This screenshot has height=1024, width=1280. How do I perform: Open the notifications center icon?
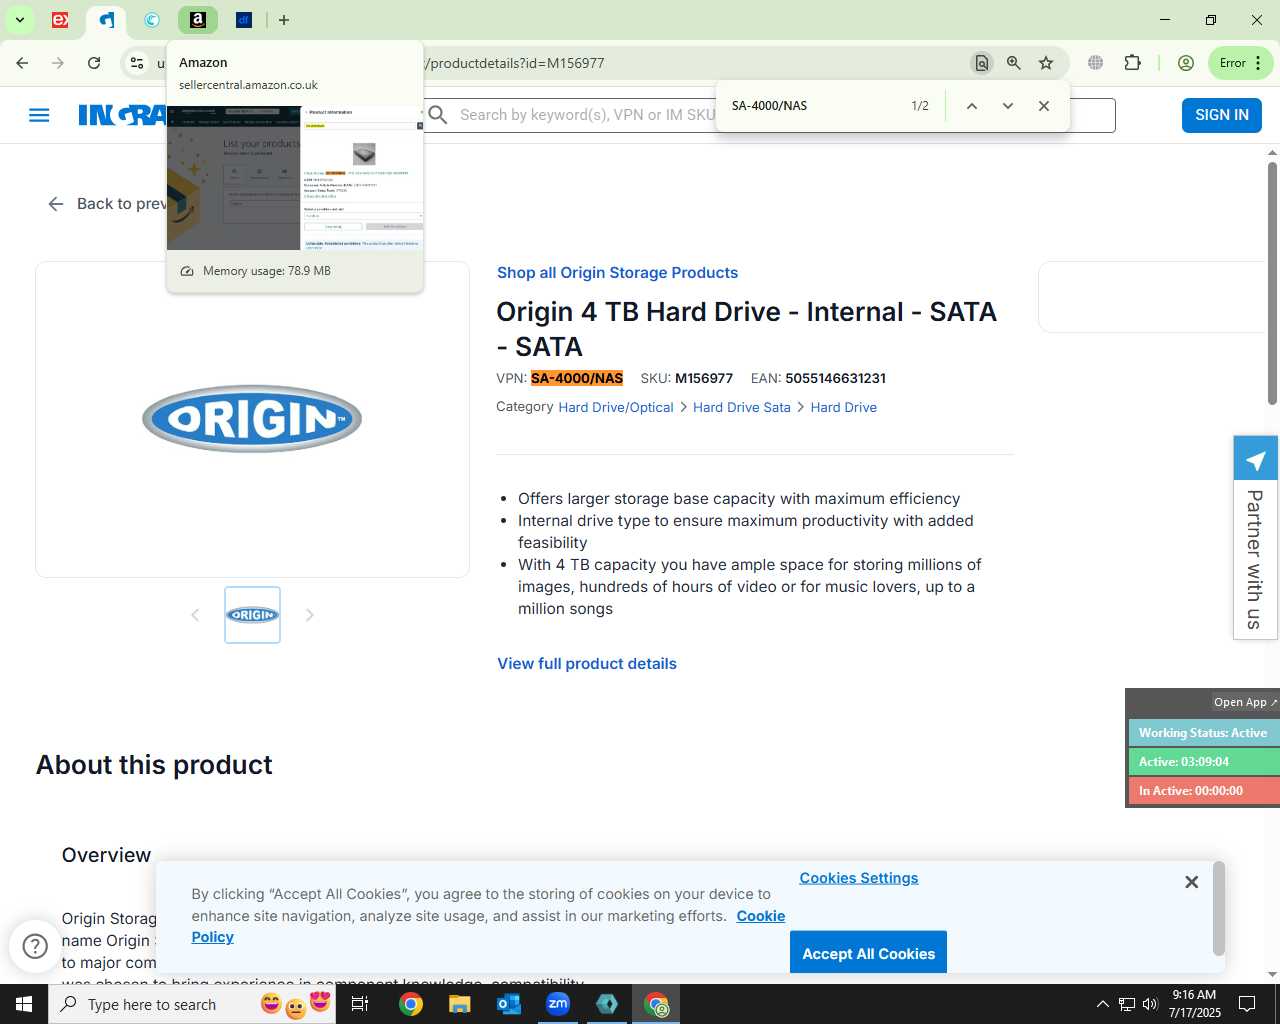tap(1247, 1004)
